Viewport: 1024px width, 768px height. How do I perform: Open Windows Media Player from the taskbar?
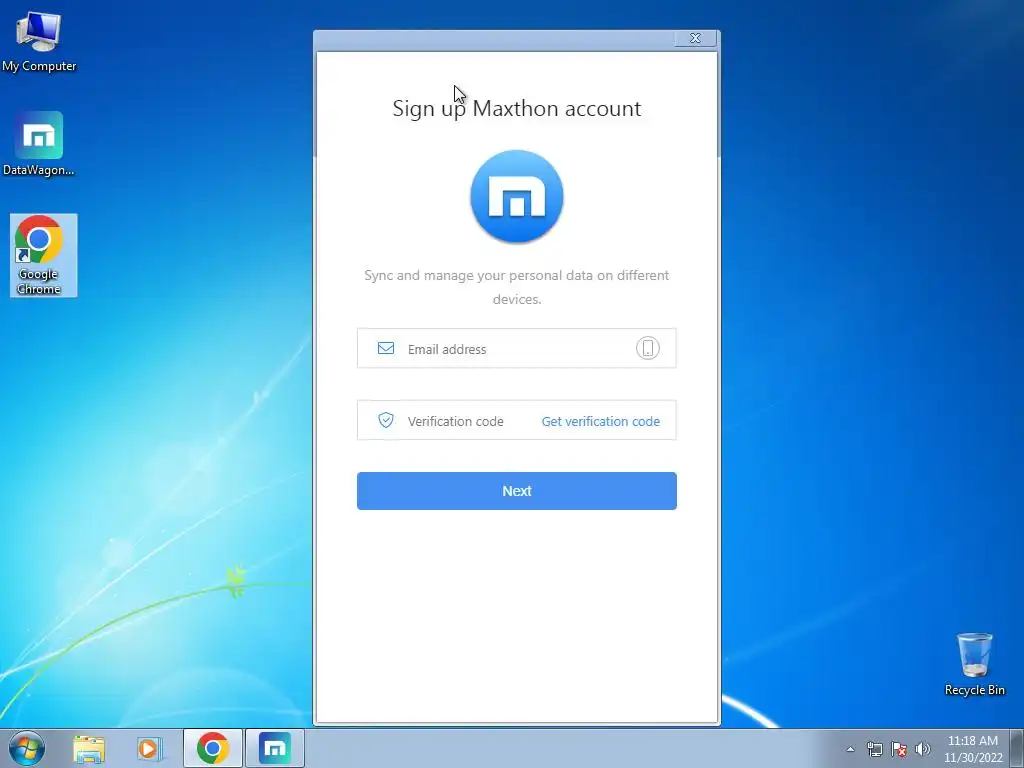[x=149, y=748]
